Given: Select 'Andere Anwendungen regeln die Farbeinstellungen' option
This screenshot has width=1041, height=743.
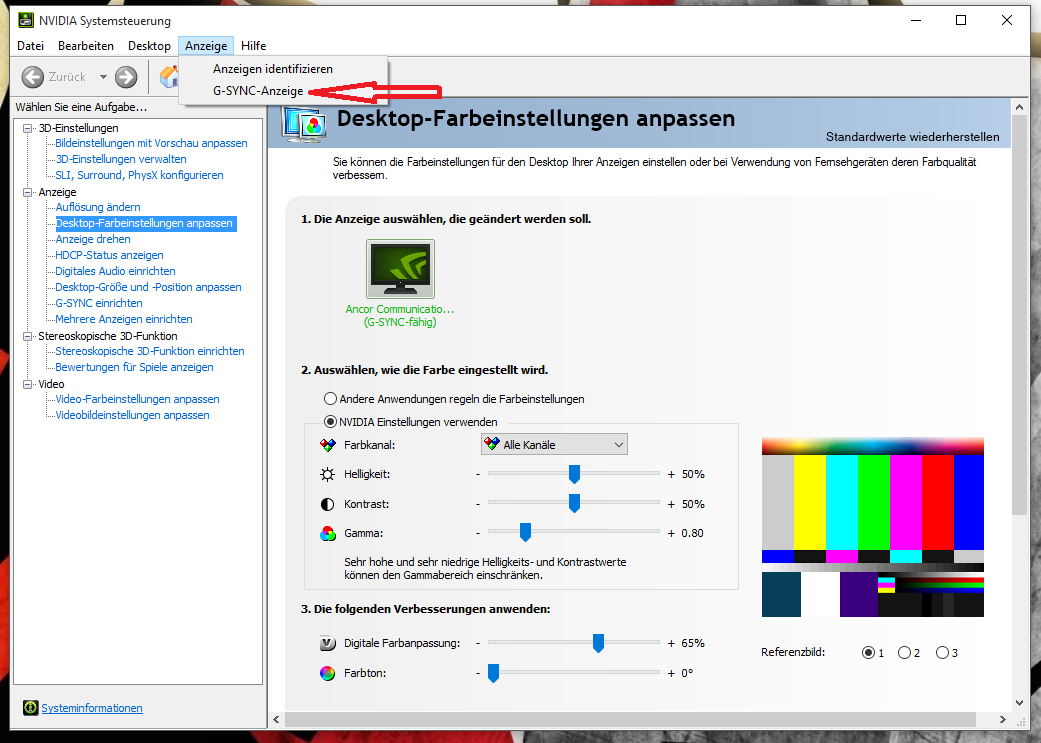Looking at the screenshot, I should [330, 399].
